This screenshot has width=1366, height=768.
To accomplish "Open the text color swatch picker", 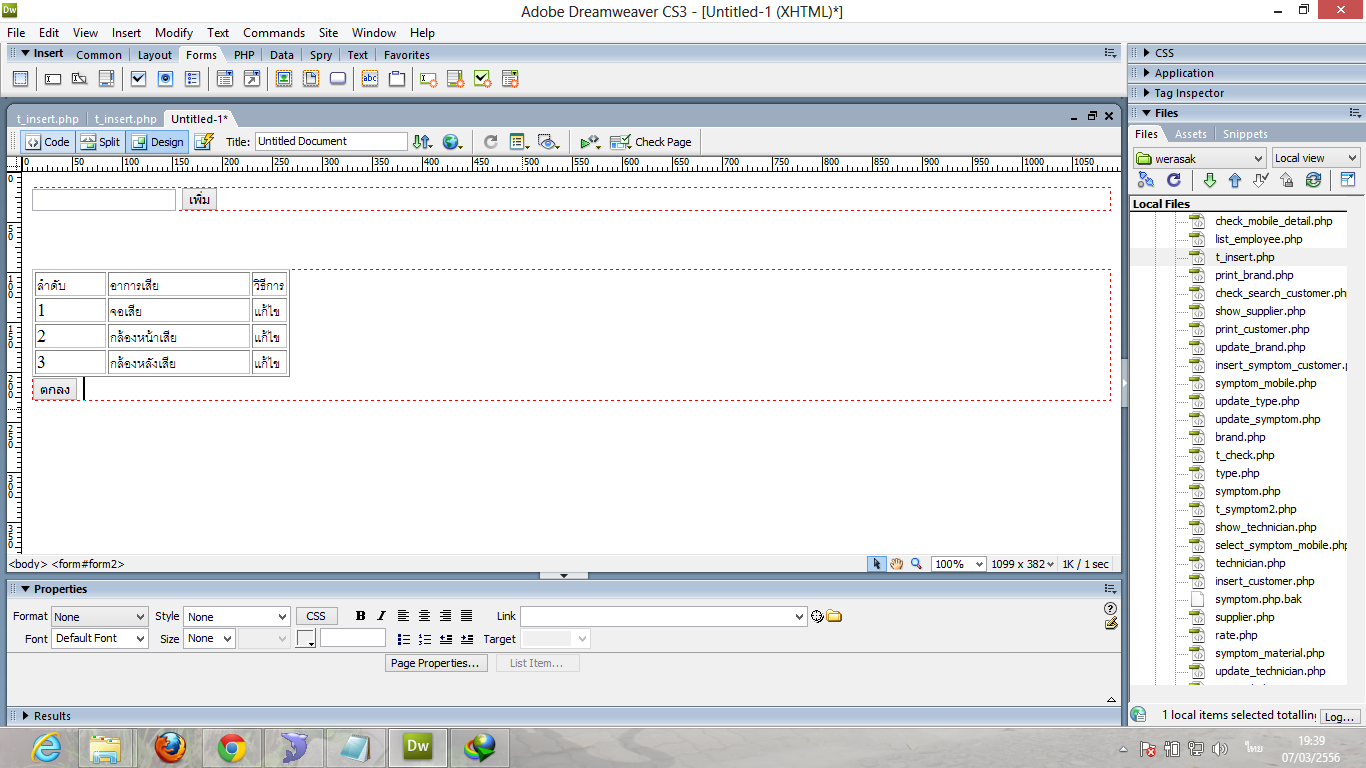I will click(306, 638).
